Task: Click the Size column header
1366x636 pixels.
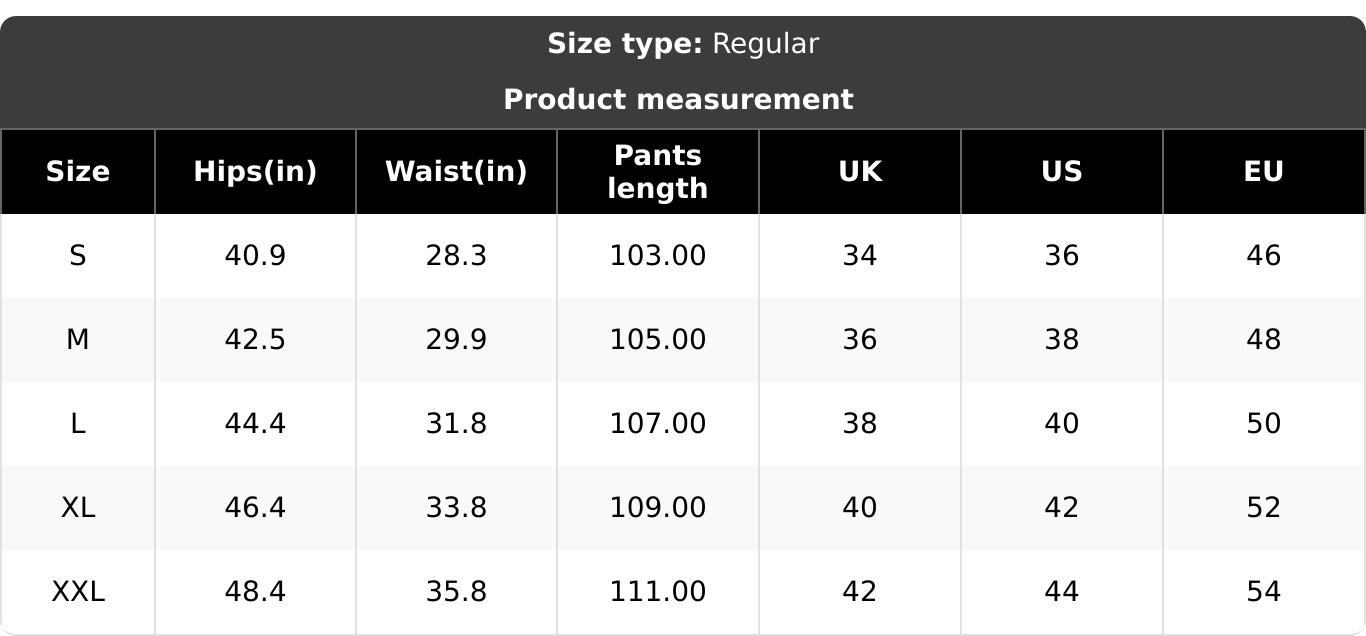Action: [x=78, y=172]
